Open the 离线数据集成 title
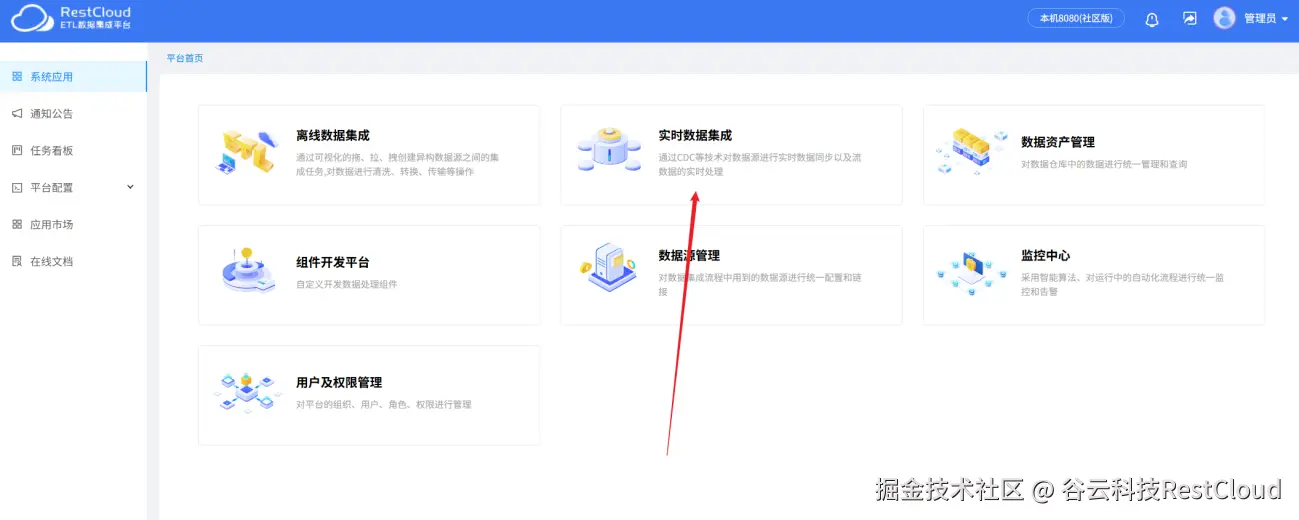 (333, 136)
